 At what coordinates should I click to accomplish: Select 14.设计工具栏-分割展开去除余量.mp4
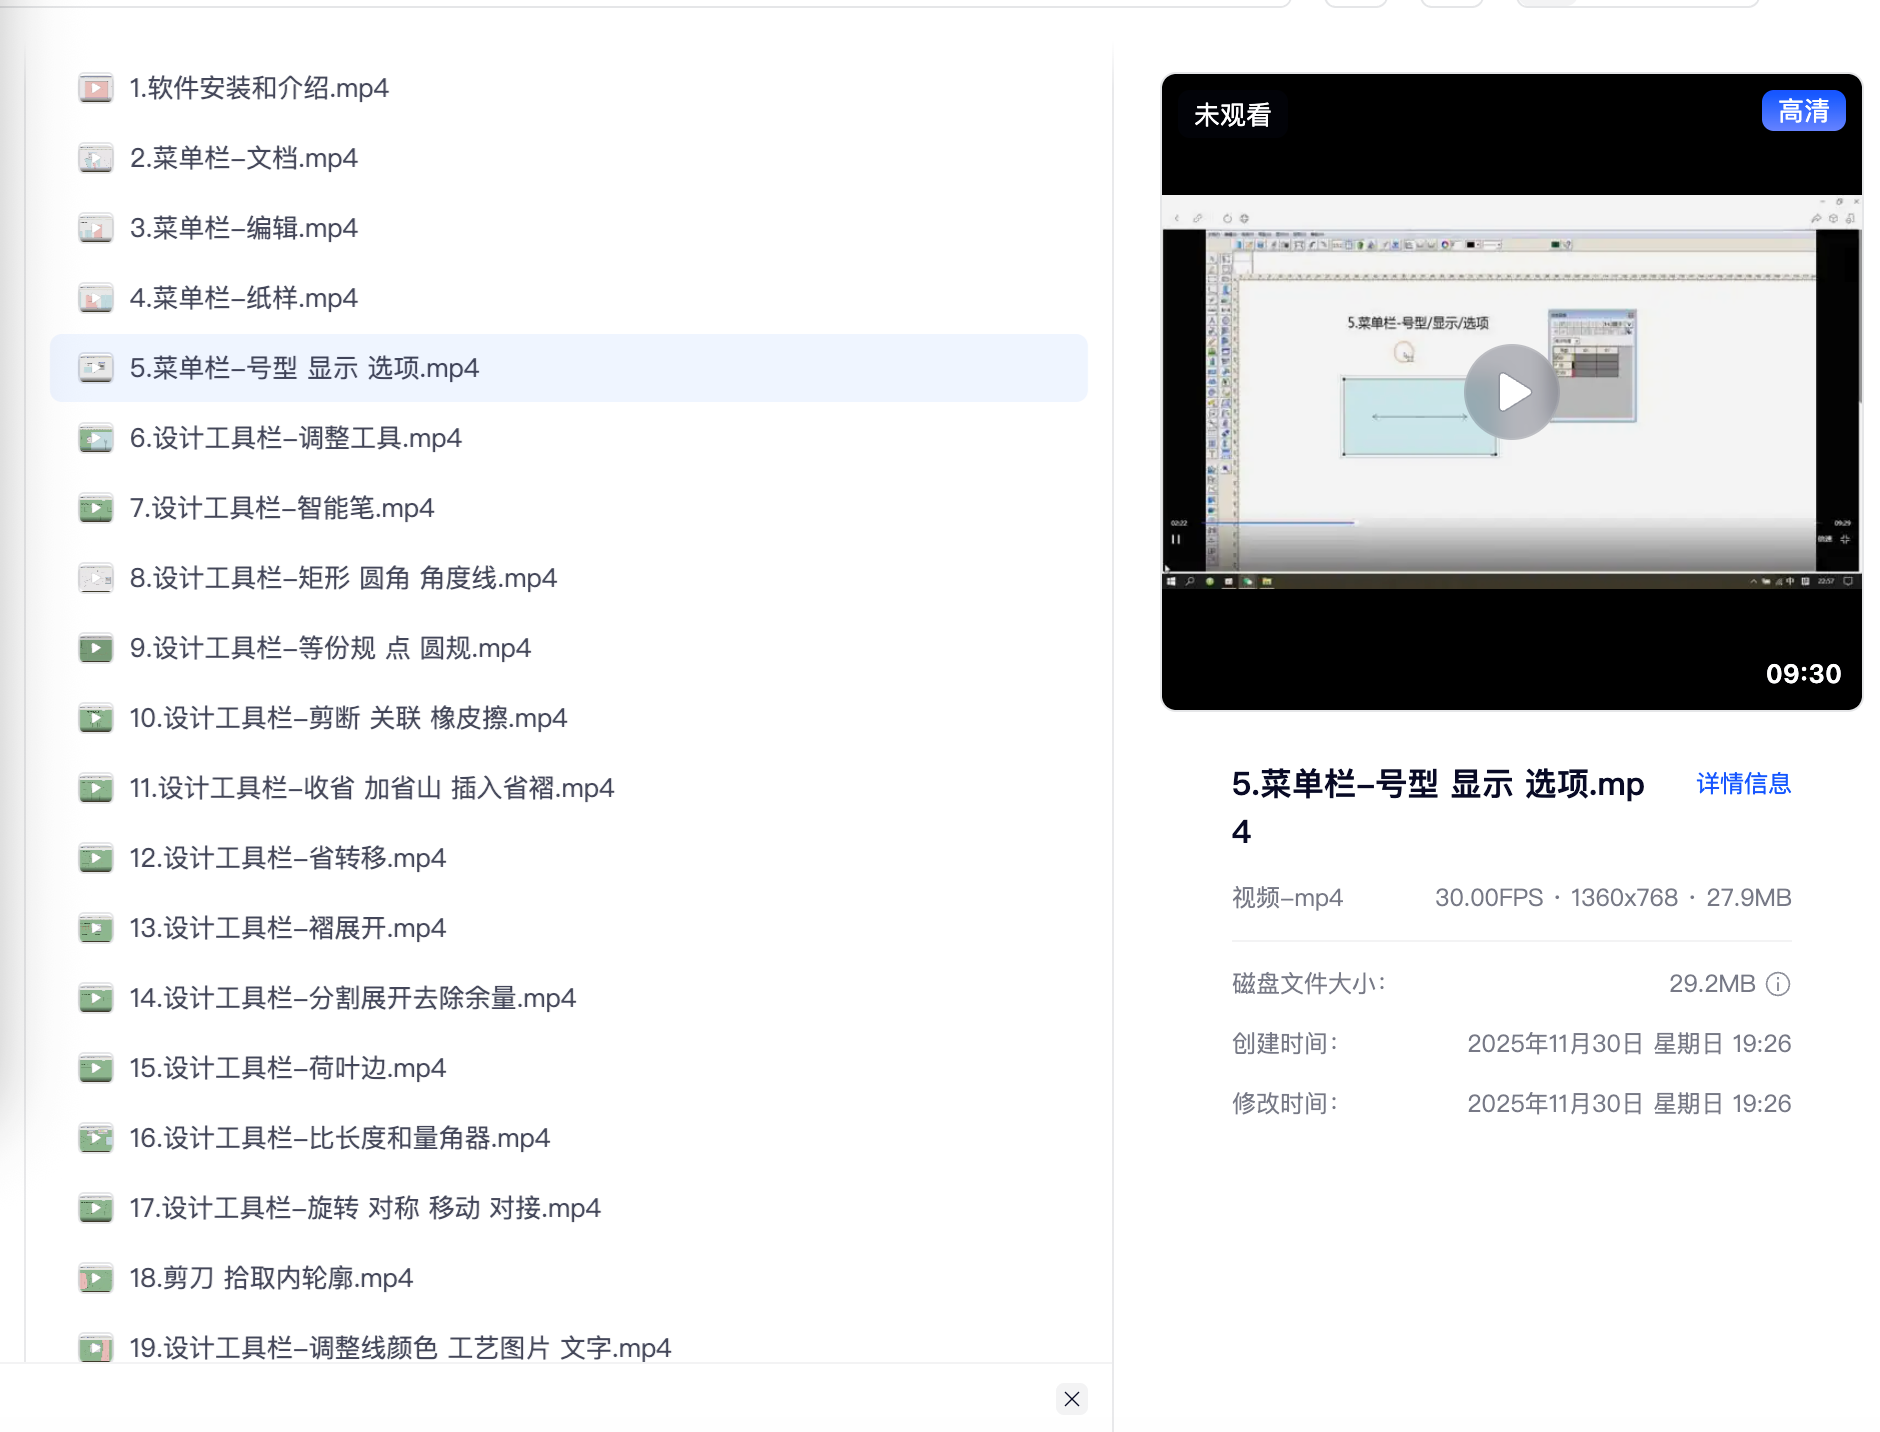point(569,998)
